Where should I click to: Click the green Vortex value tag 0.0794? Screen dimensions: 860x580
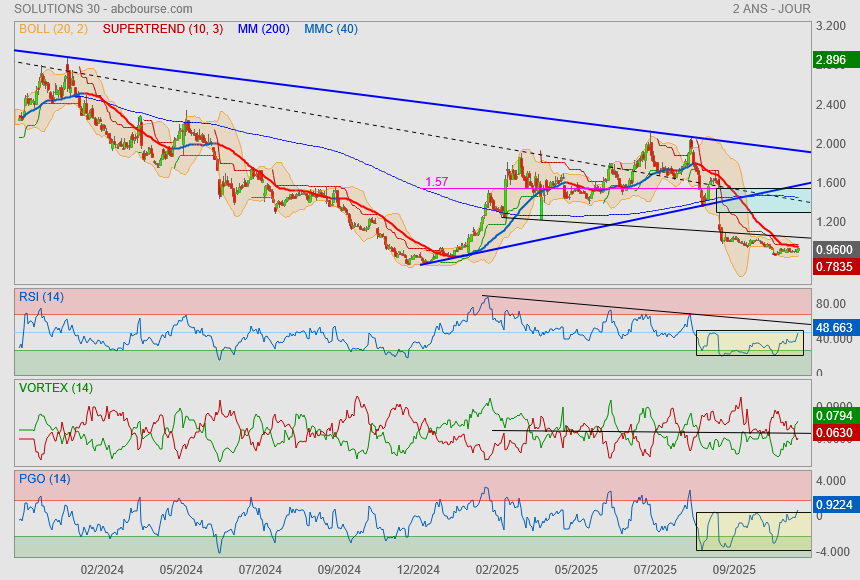click(833, 415)
